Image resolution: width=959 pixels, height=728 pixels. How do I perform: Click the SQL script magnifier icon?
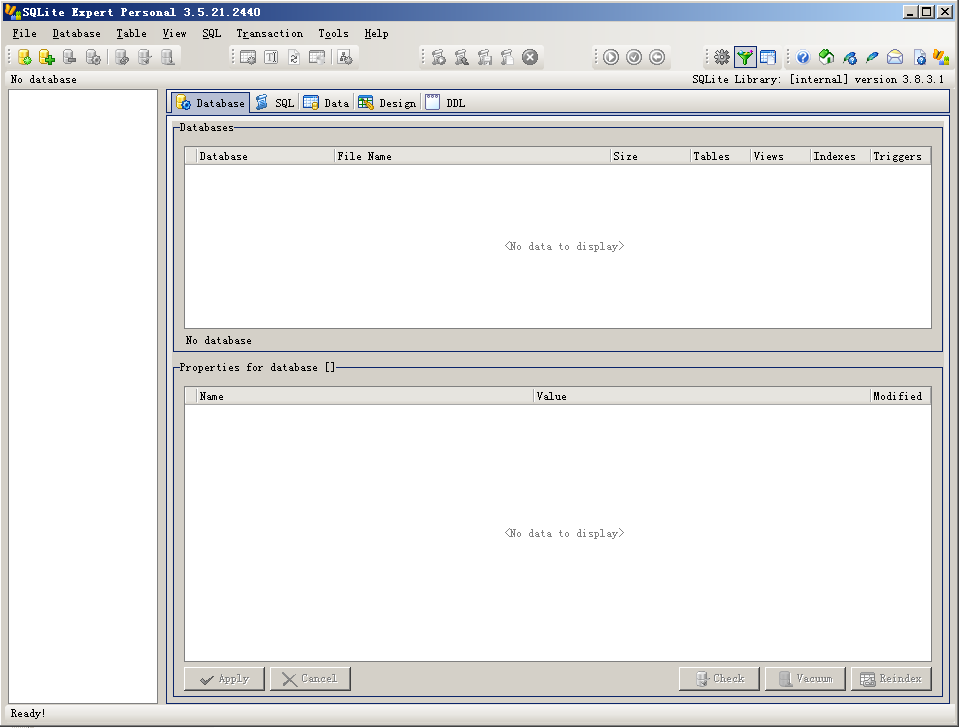tap(462, 57)
